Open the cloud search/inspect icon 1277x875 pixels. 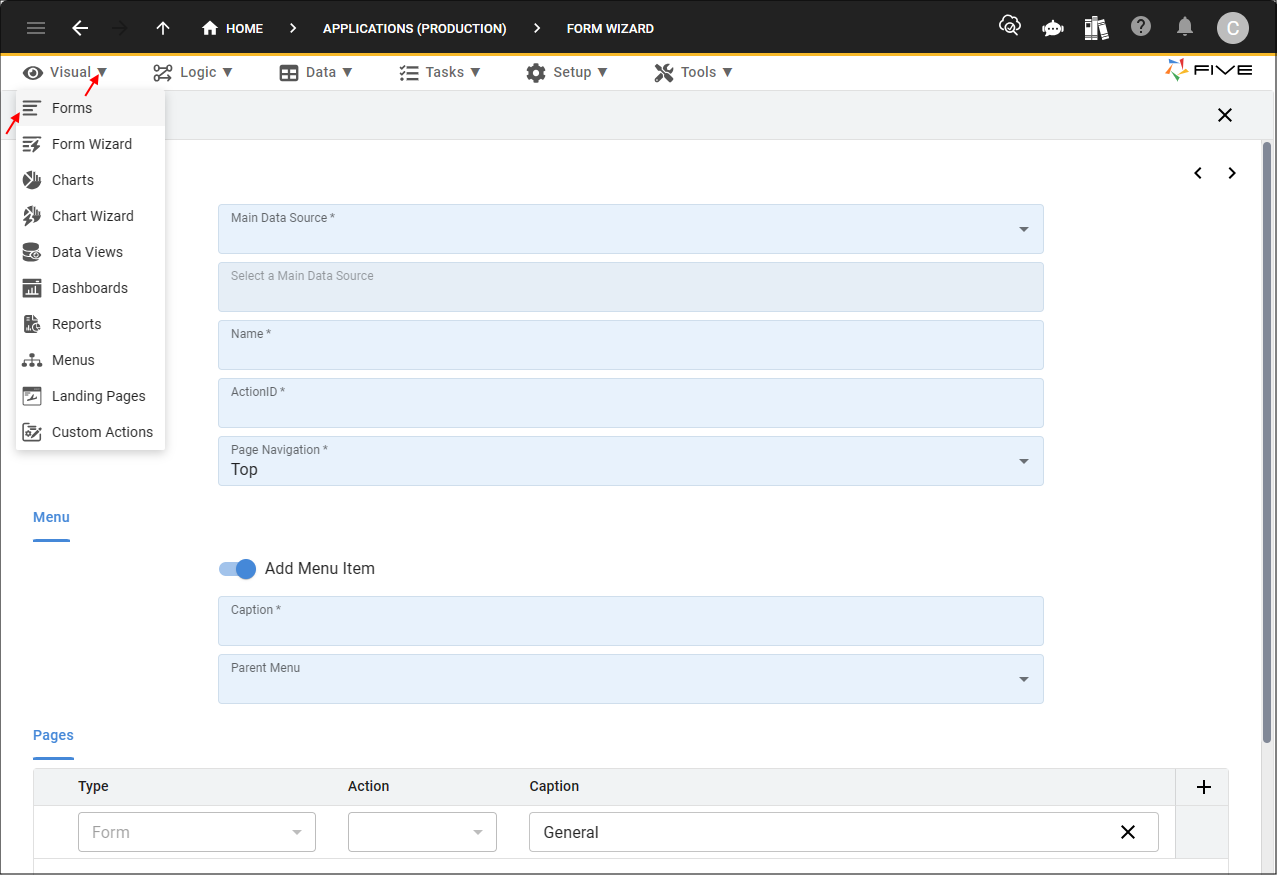(1010, 27)
